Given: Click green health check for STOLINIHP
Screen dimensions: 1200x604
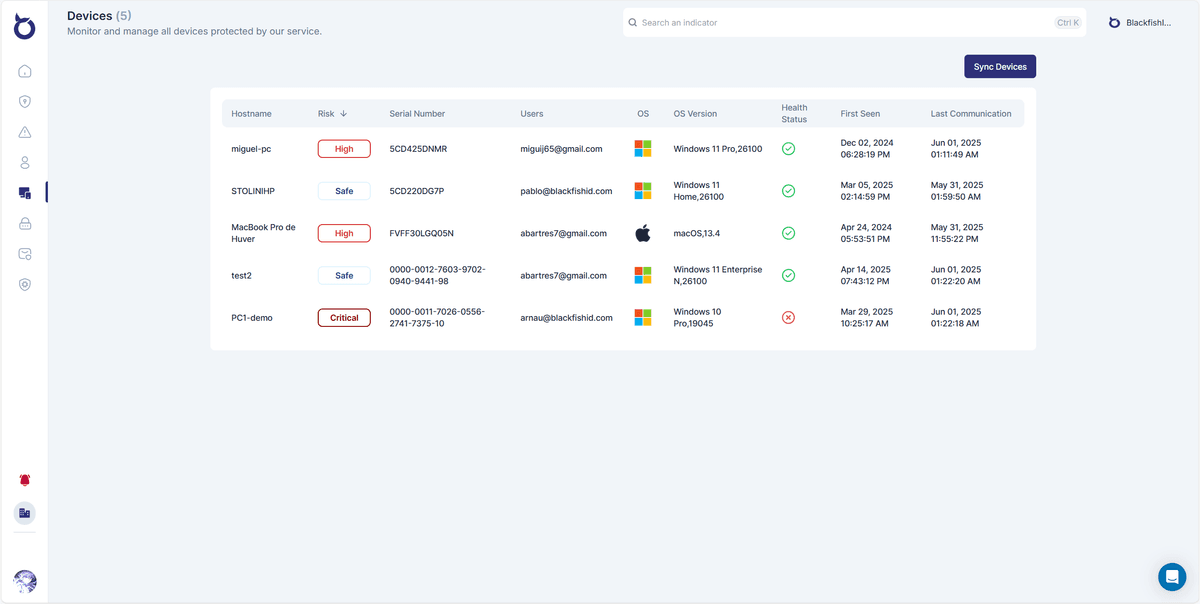Looking at the screenshot, I should point(788,190).
